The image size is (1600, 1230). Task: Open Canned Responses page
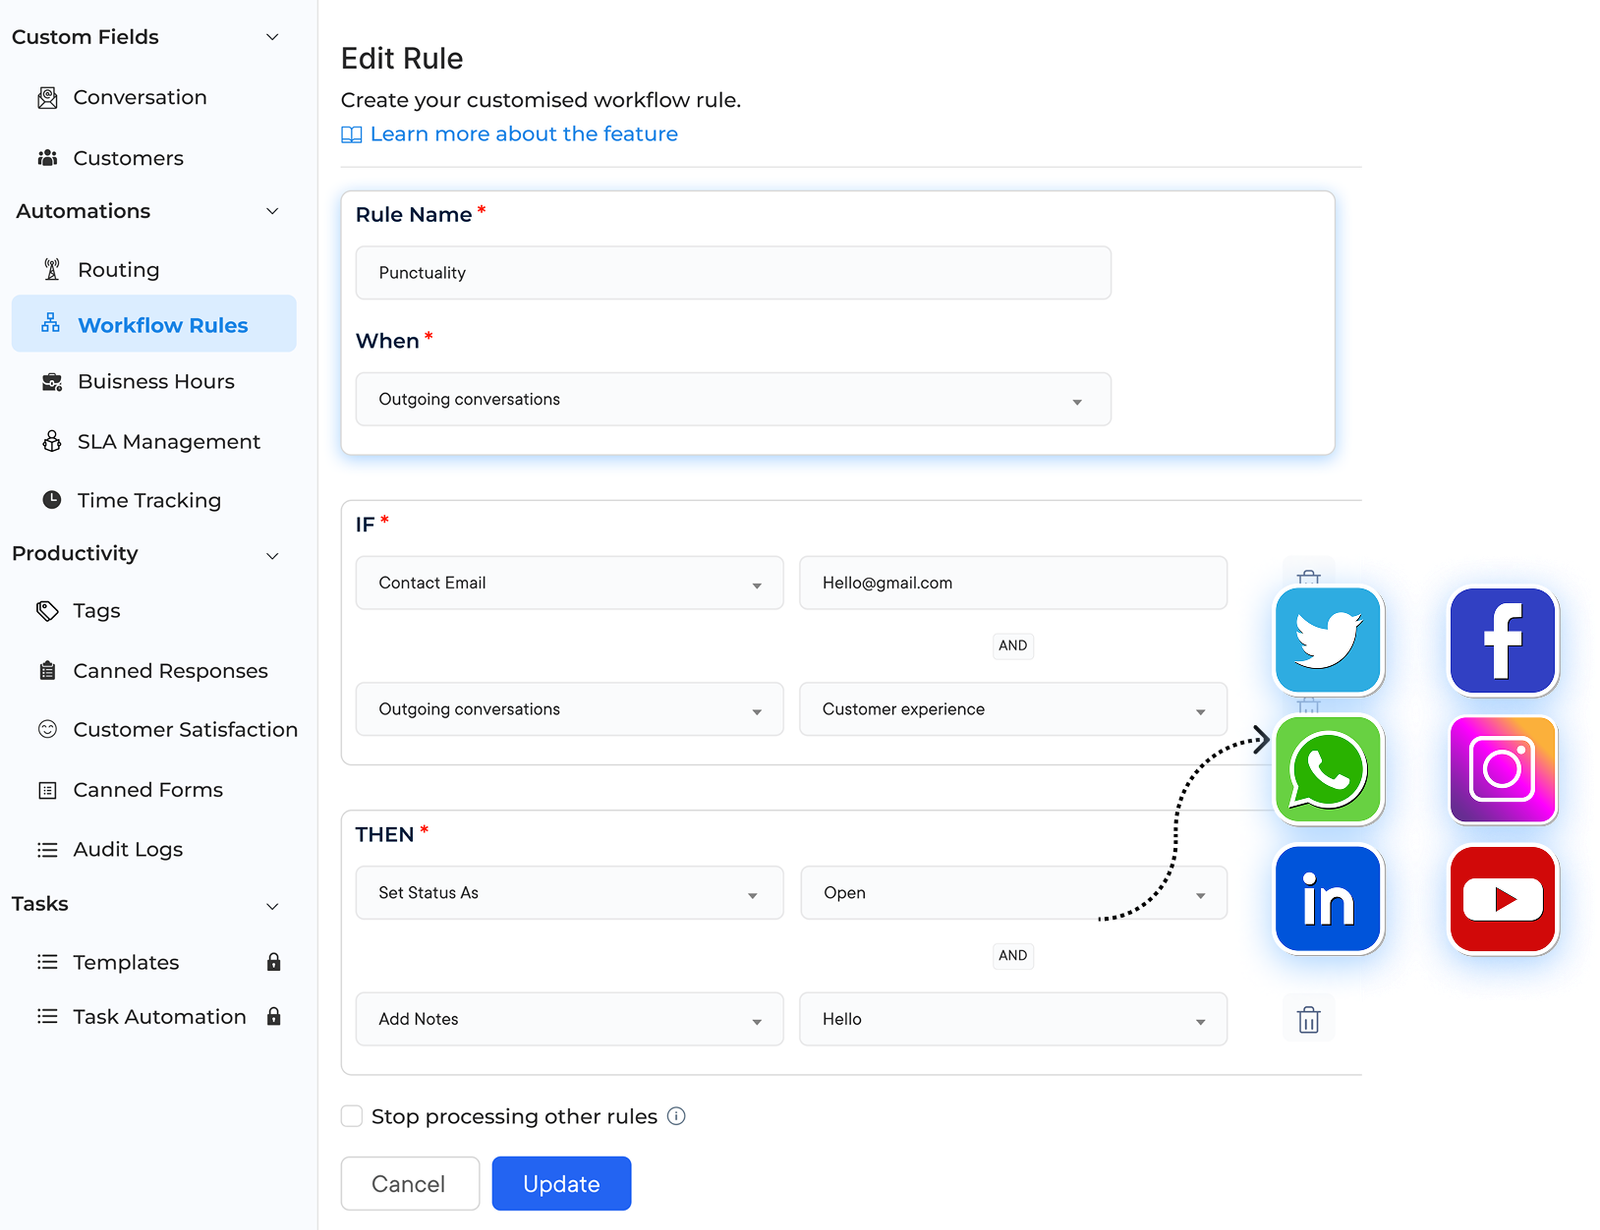[170, 671]
